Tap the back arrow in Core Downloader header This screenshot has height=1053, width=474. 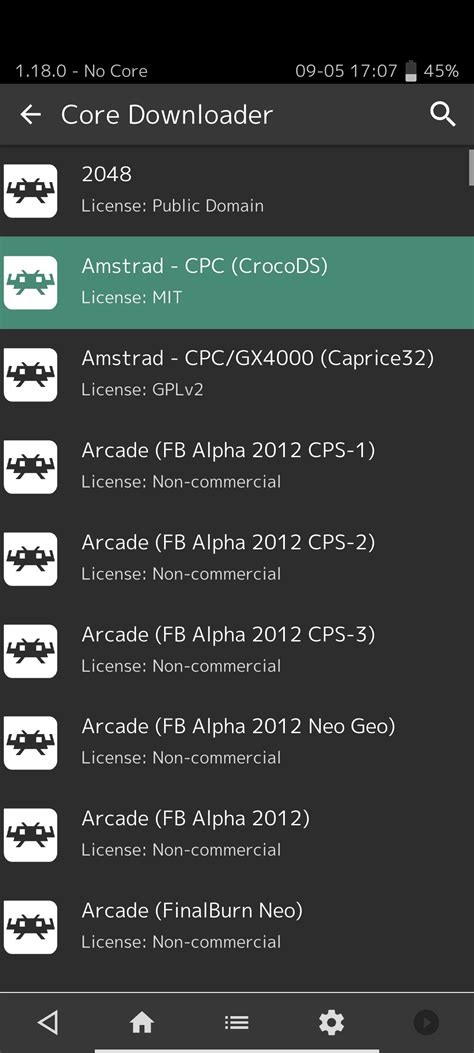click(x=30, y=115)
